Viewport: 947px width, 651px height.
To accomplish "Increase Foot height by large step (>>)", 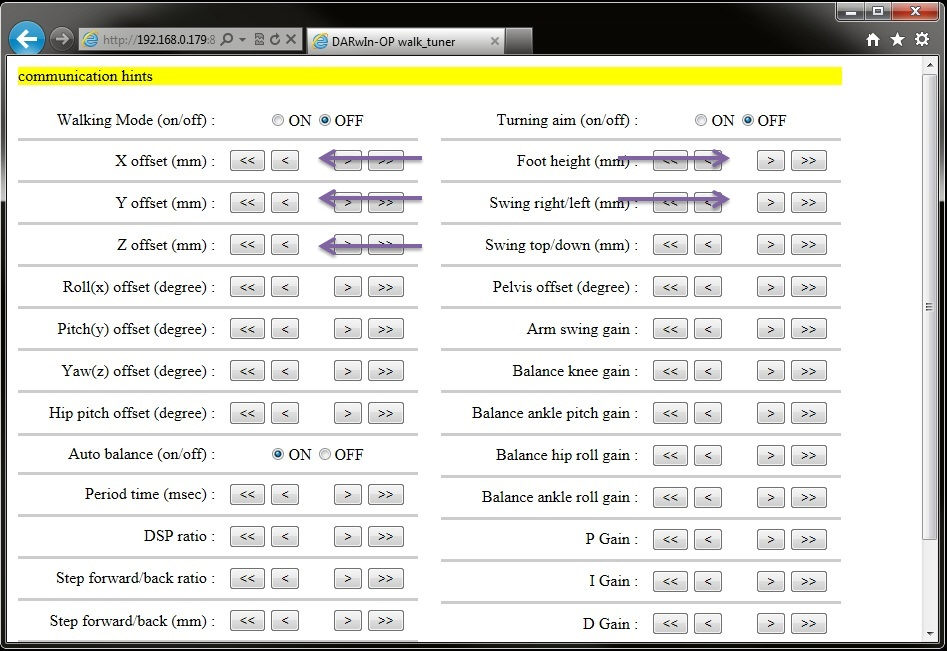I will (809, 161).
